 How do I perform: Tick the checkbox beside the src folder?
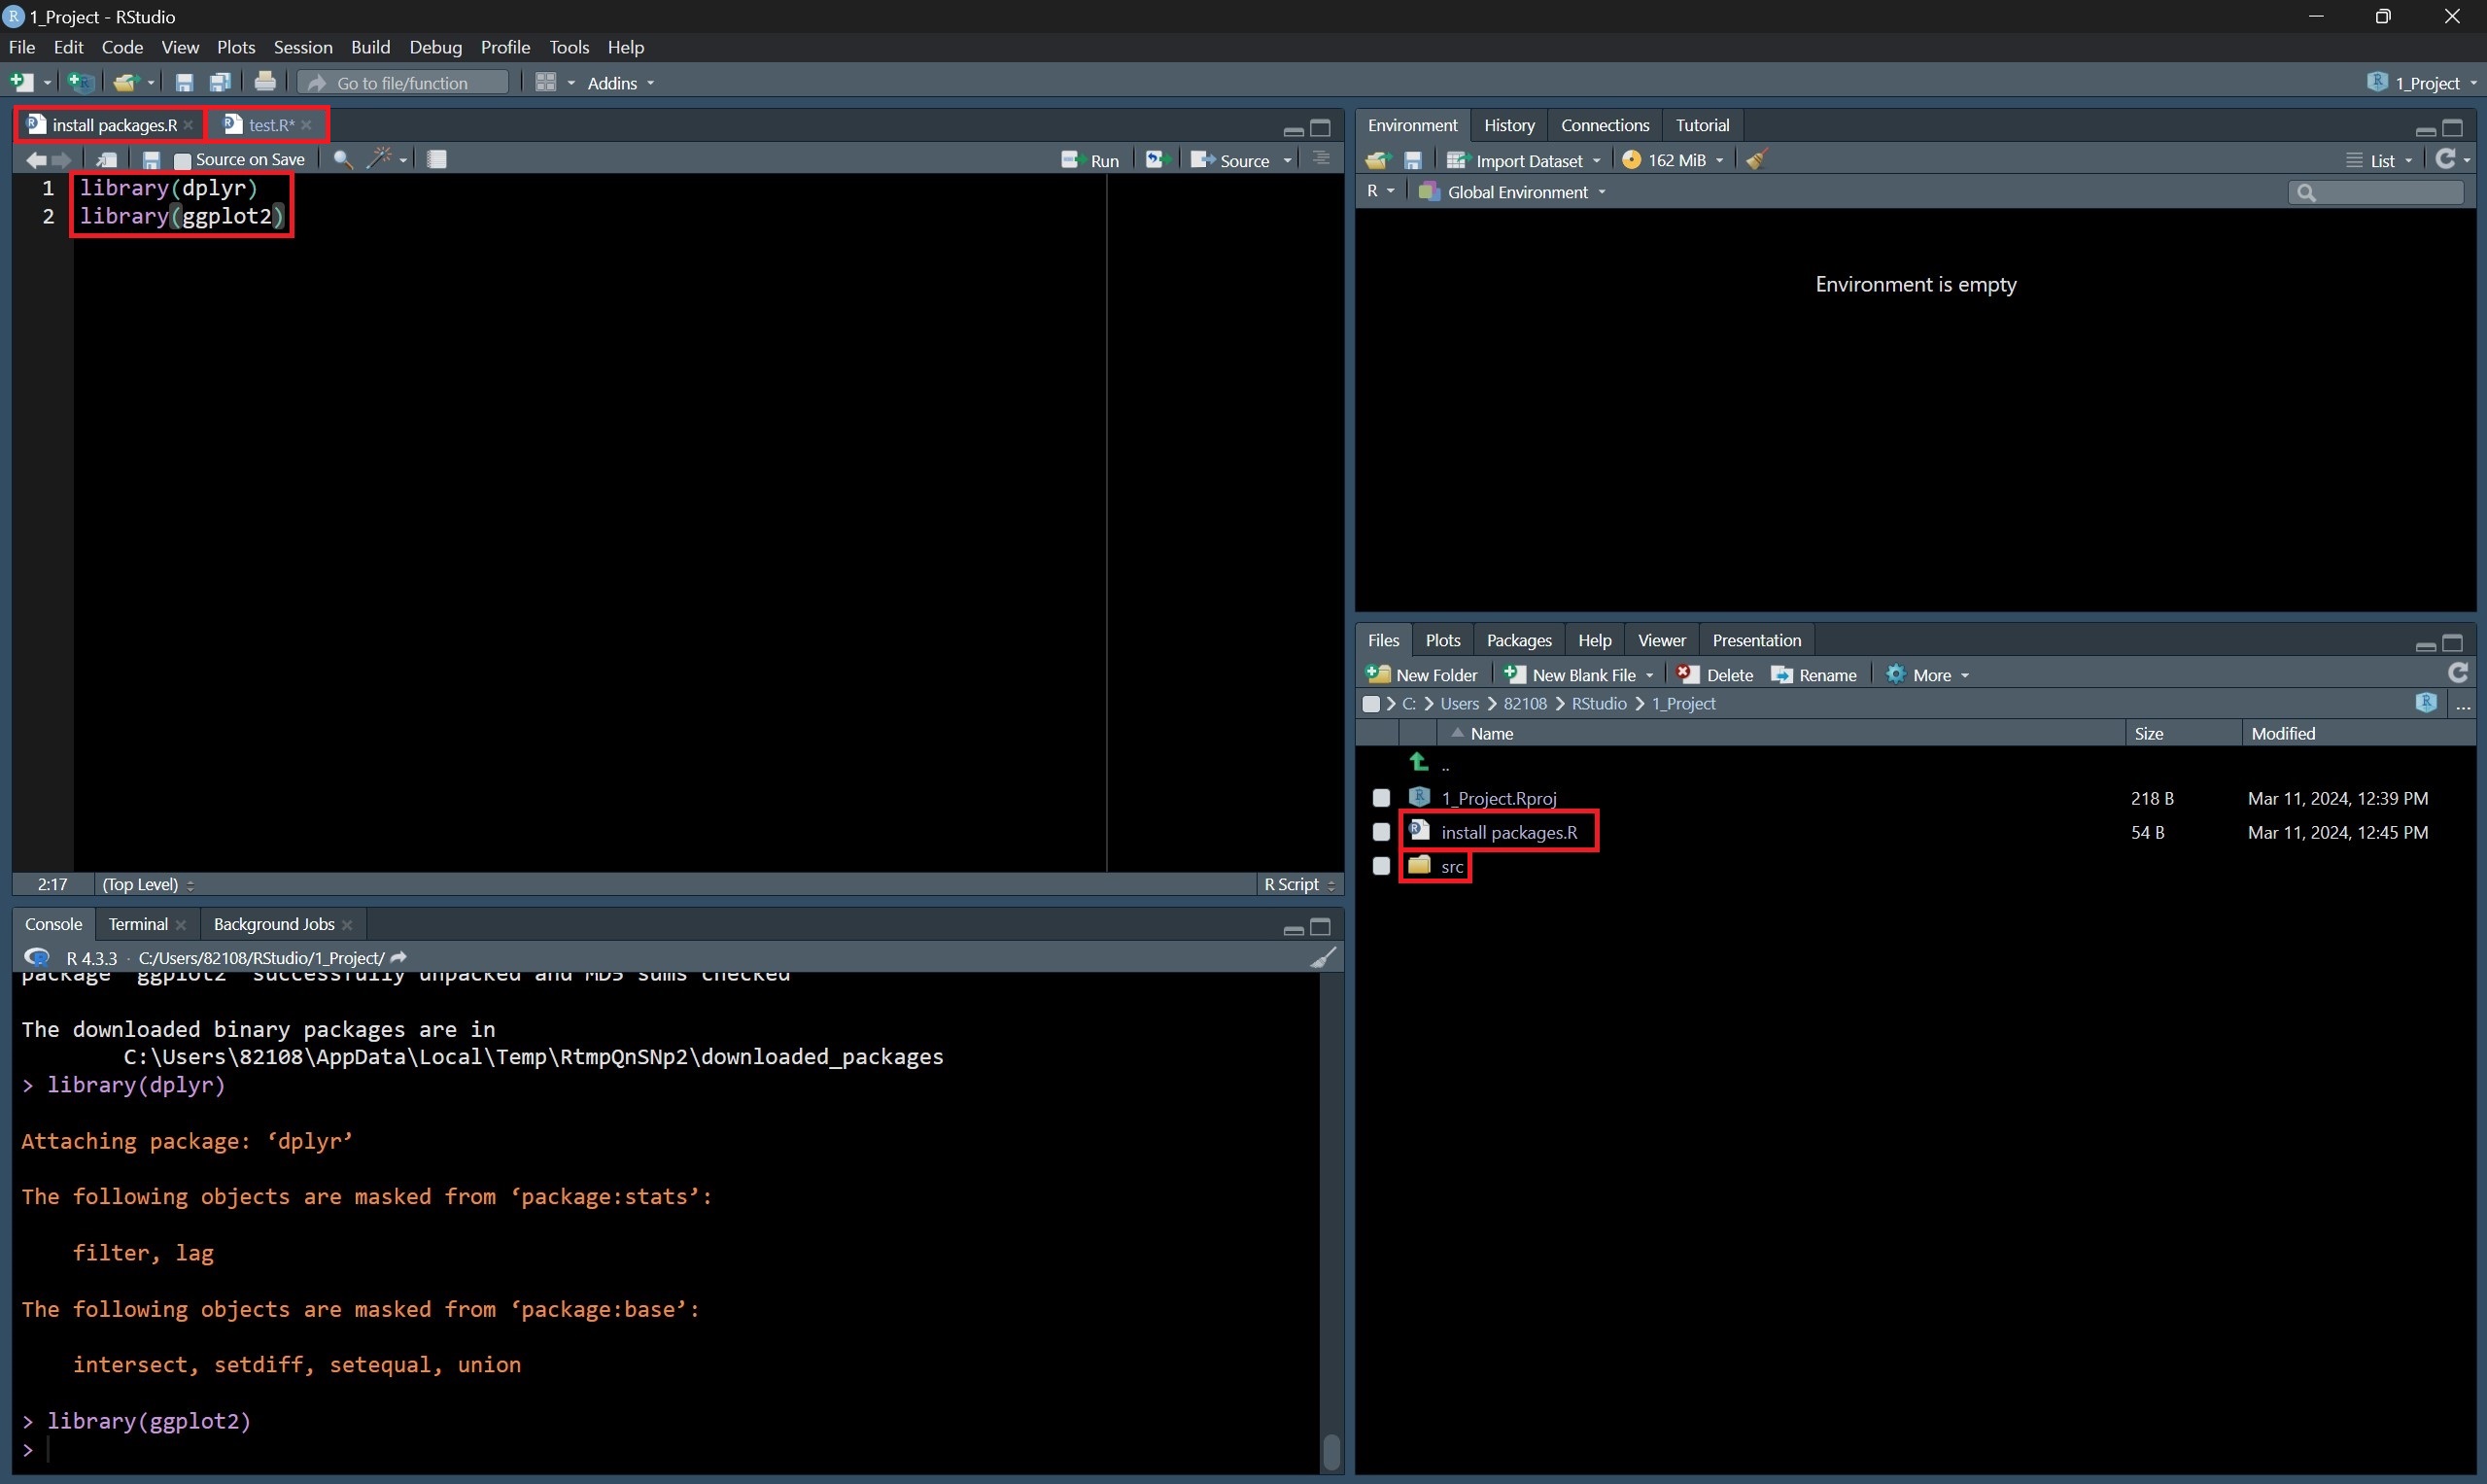tap(1381, 866)
